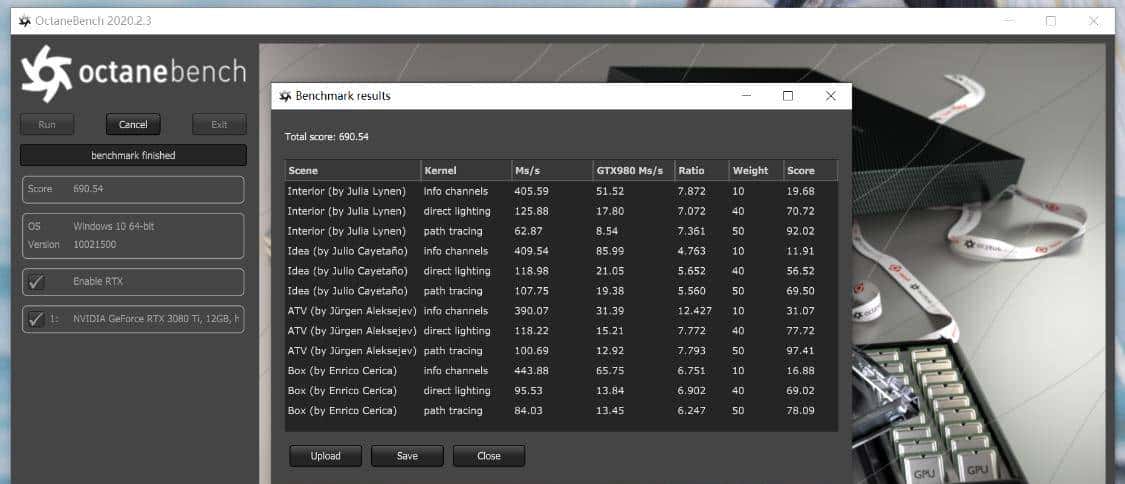The height and width of the screenshot is (484, 1125).
Task: Save the benchmark results
Action: click(407, 456)
